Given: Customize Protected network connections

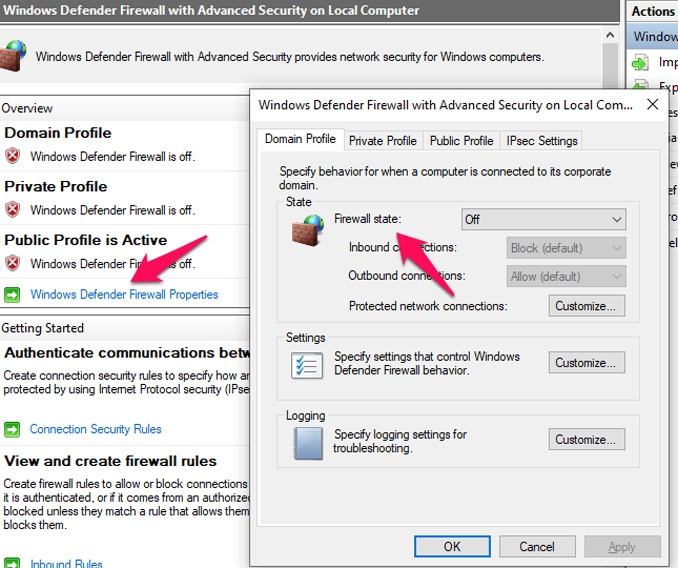Looking at the screenshot, I should click(587, 306).
